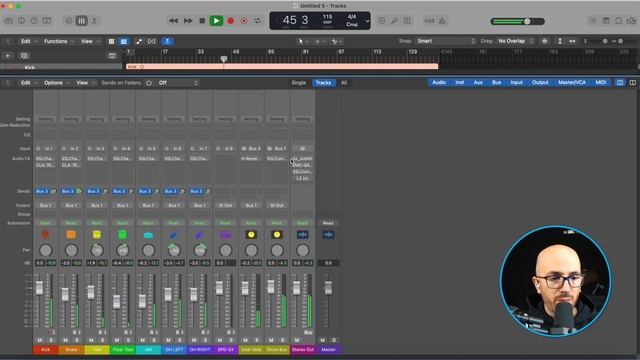Screen dimensions: 640x360
Task: Toggle the Sends on Faders power button
Action: point(149,83)
